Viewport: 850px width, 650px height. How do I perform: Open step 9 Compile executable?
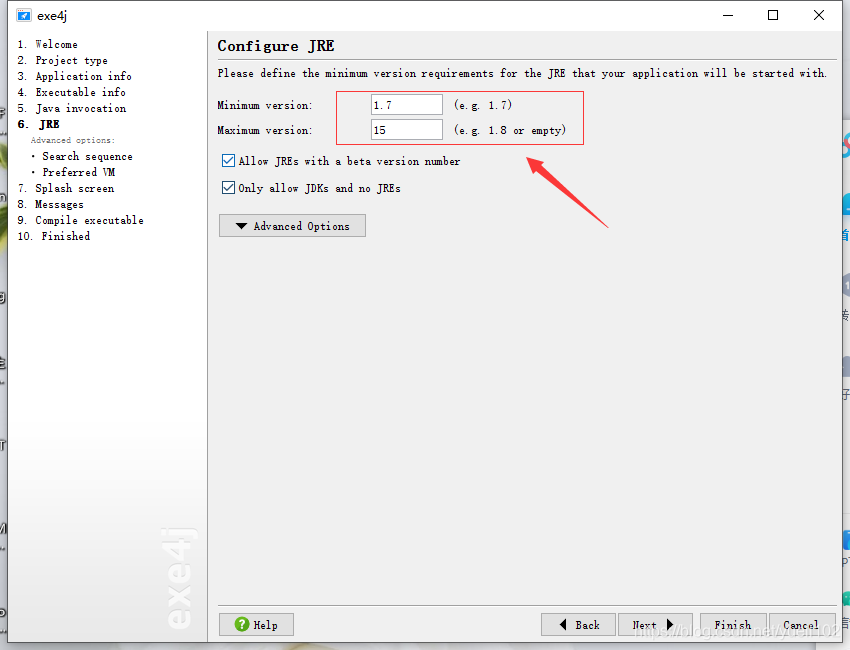80,220
